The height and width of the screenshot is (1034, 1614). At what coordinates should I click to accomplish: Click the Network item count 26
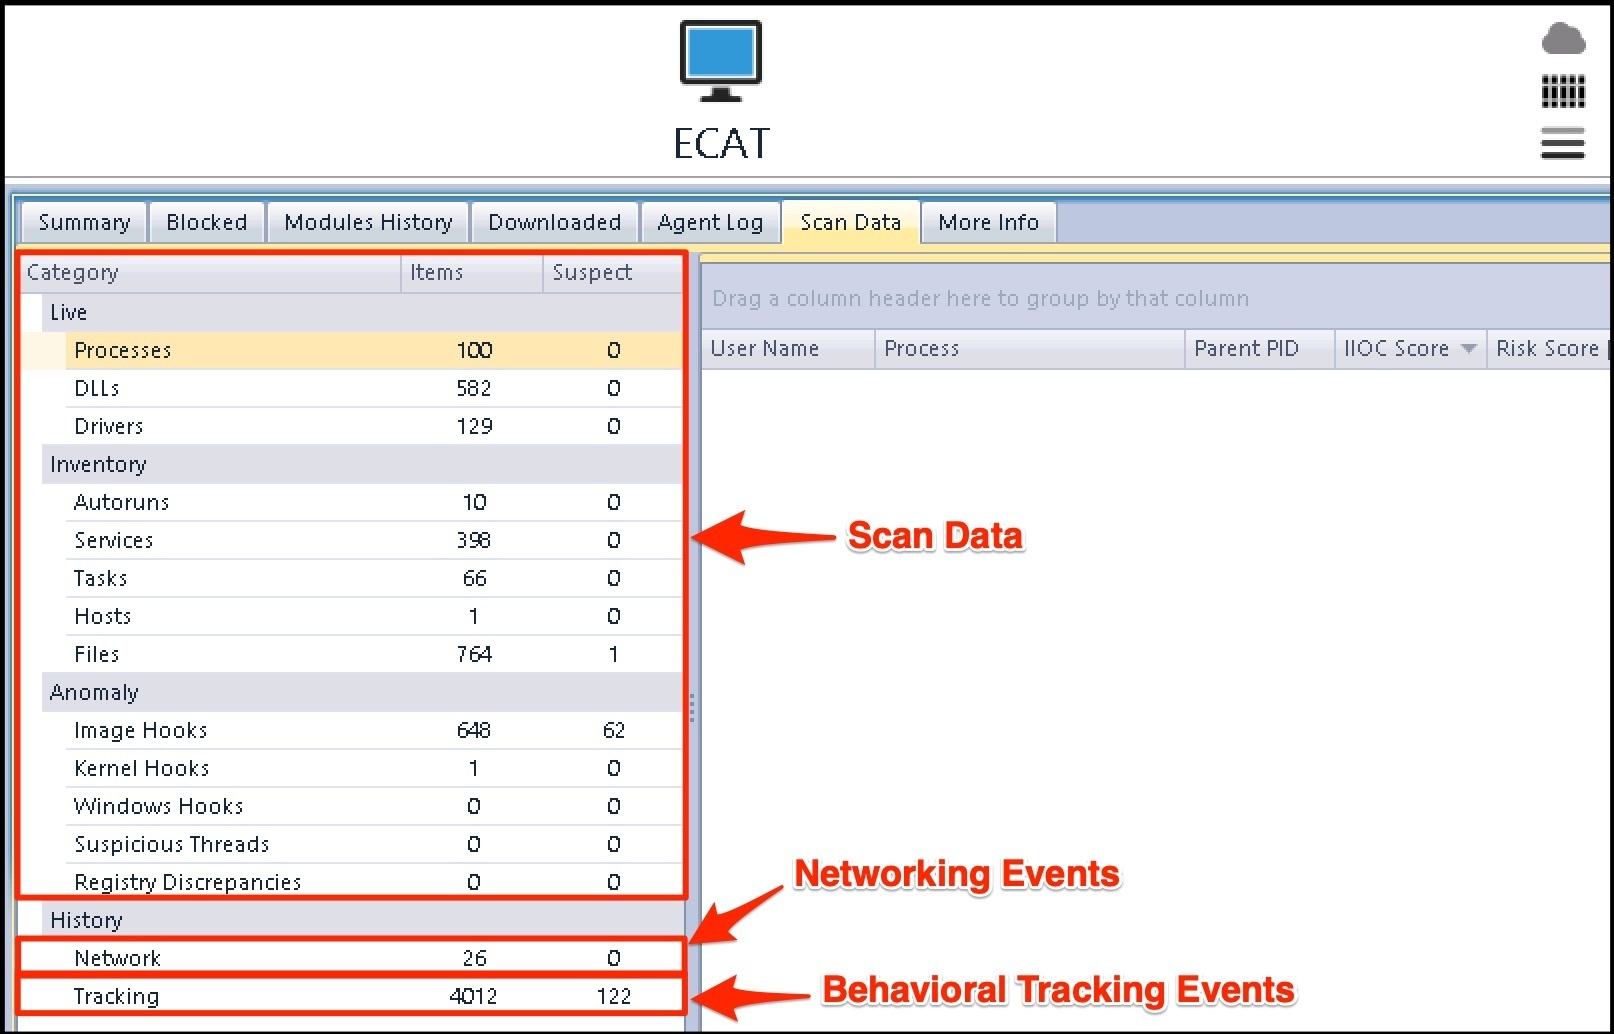pos(474,958)
